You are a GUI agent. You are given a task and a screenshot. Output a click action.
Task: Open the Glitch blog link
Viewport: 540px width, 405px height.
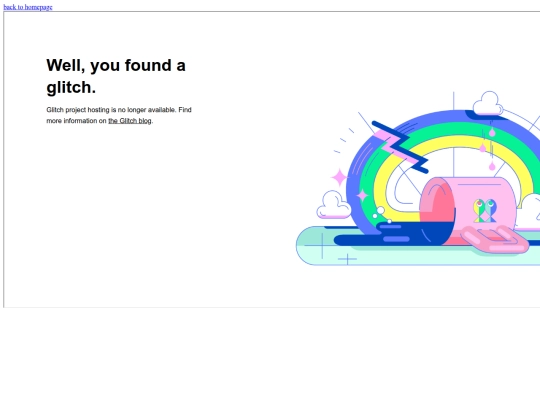(130, 121)
